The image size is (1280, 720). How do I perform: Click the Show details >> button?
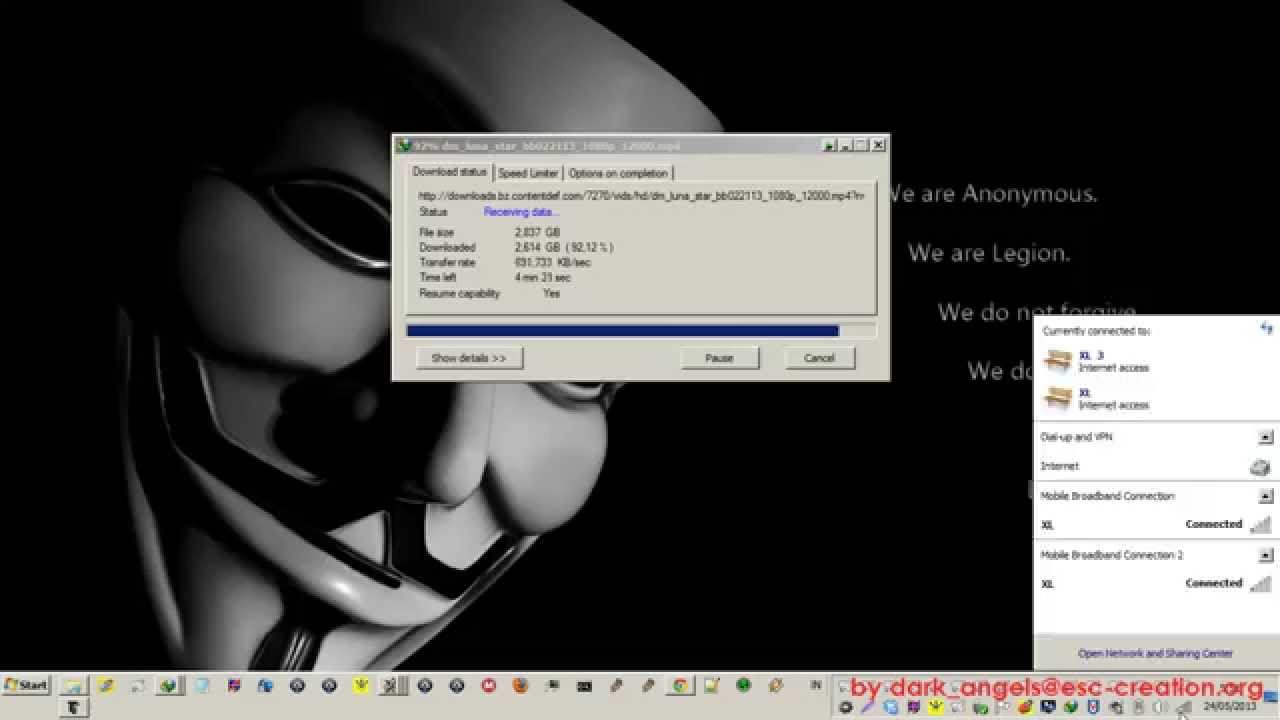point(469,358)
